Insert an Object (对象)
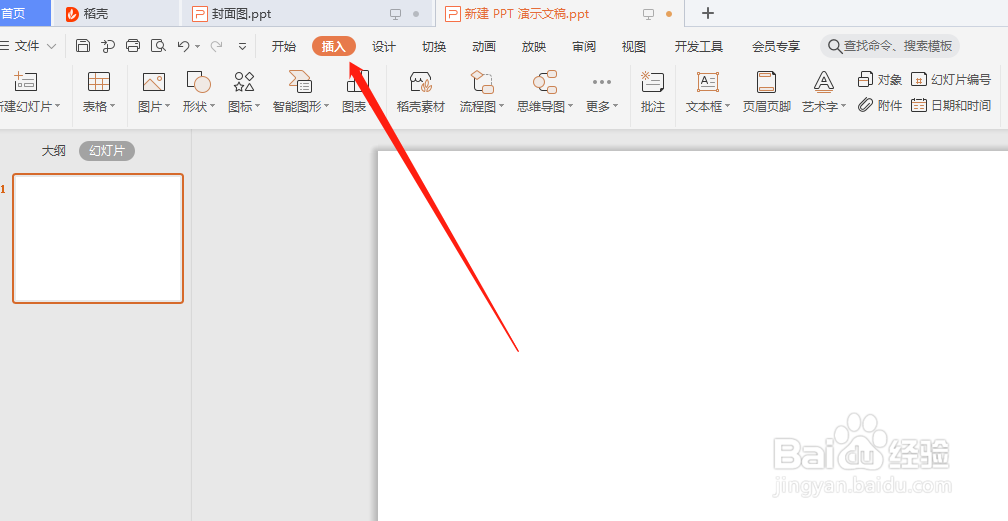Viewport: 1008px width, 521px height. (x=880, y=80)
